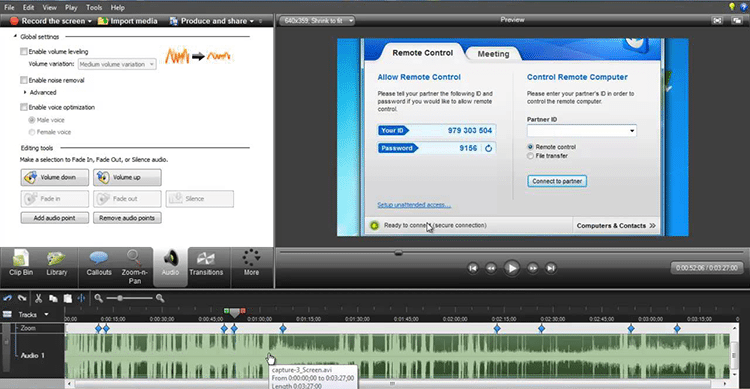Select Remote control radio in preview

click(x=530, y=147)
